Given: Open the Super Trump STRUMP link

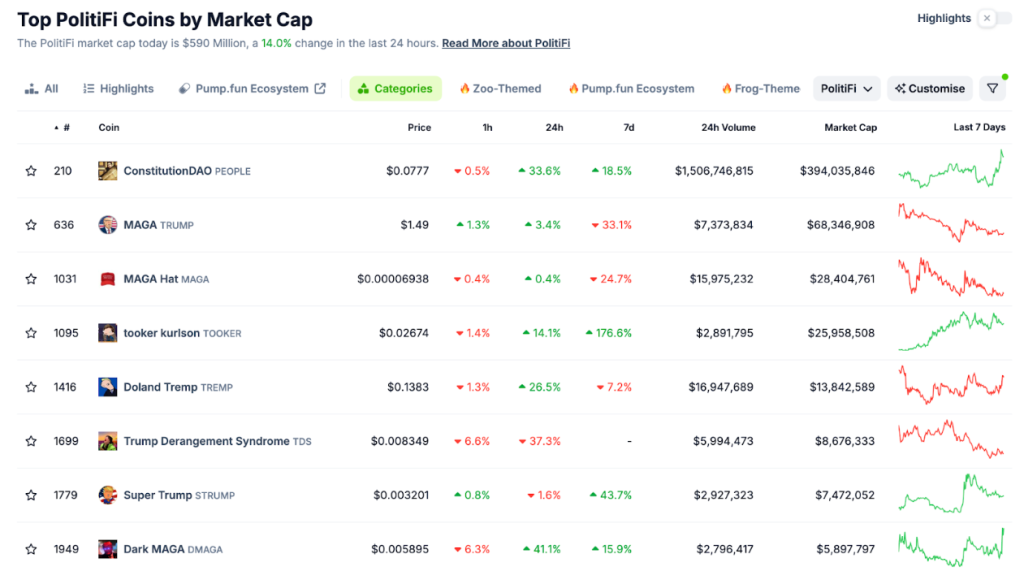Looking at the screenshot, I should (179, 495).
